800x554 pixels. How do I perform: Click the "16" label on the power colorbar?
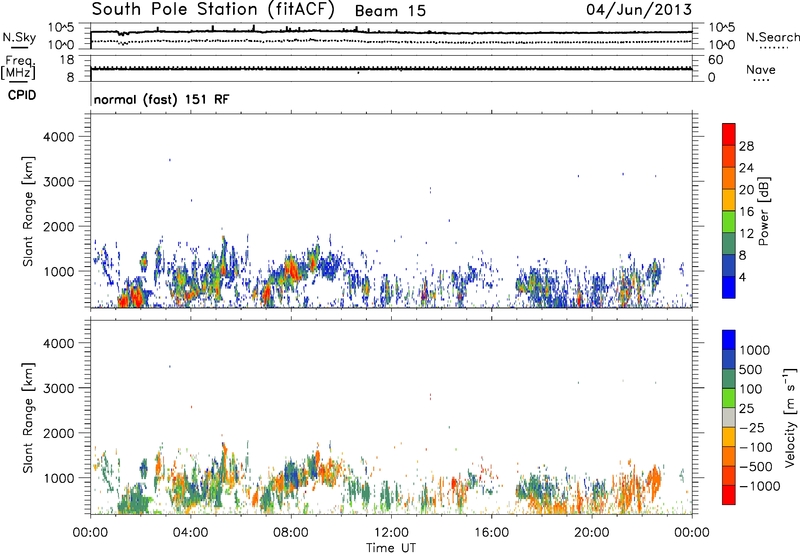[x=746, y=212]
